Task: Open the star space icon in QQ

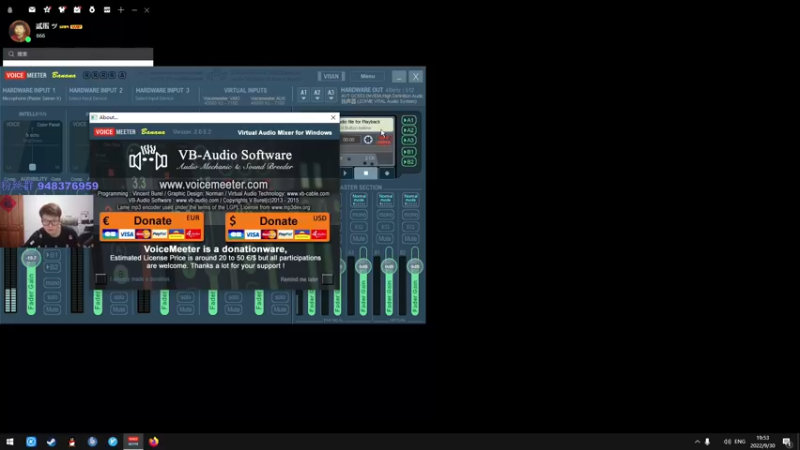Action: click(x=47, y=10)
